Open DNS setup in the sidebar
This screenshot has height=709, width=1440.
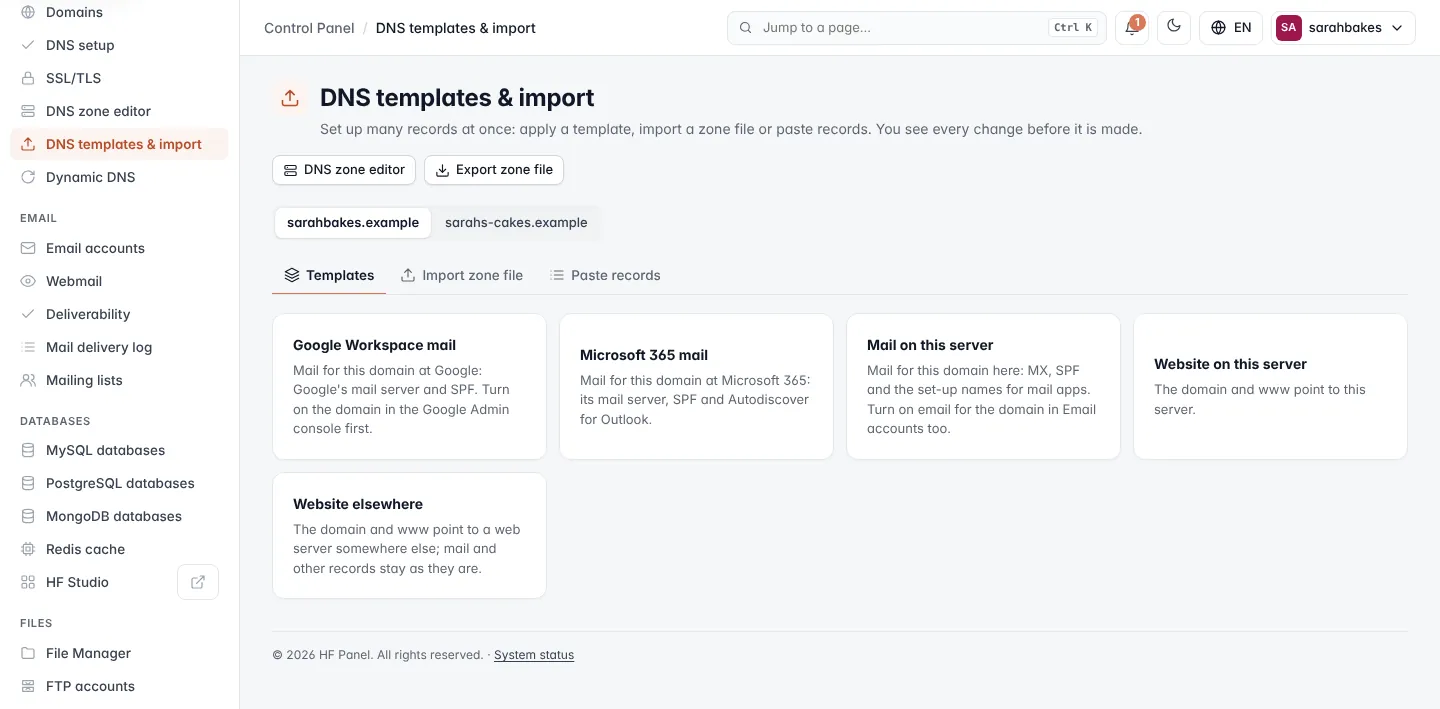click(x=119, y=45)
